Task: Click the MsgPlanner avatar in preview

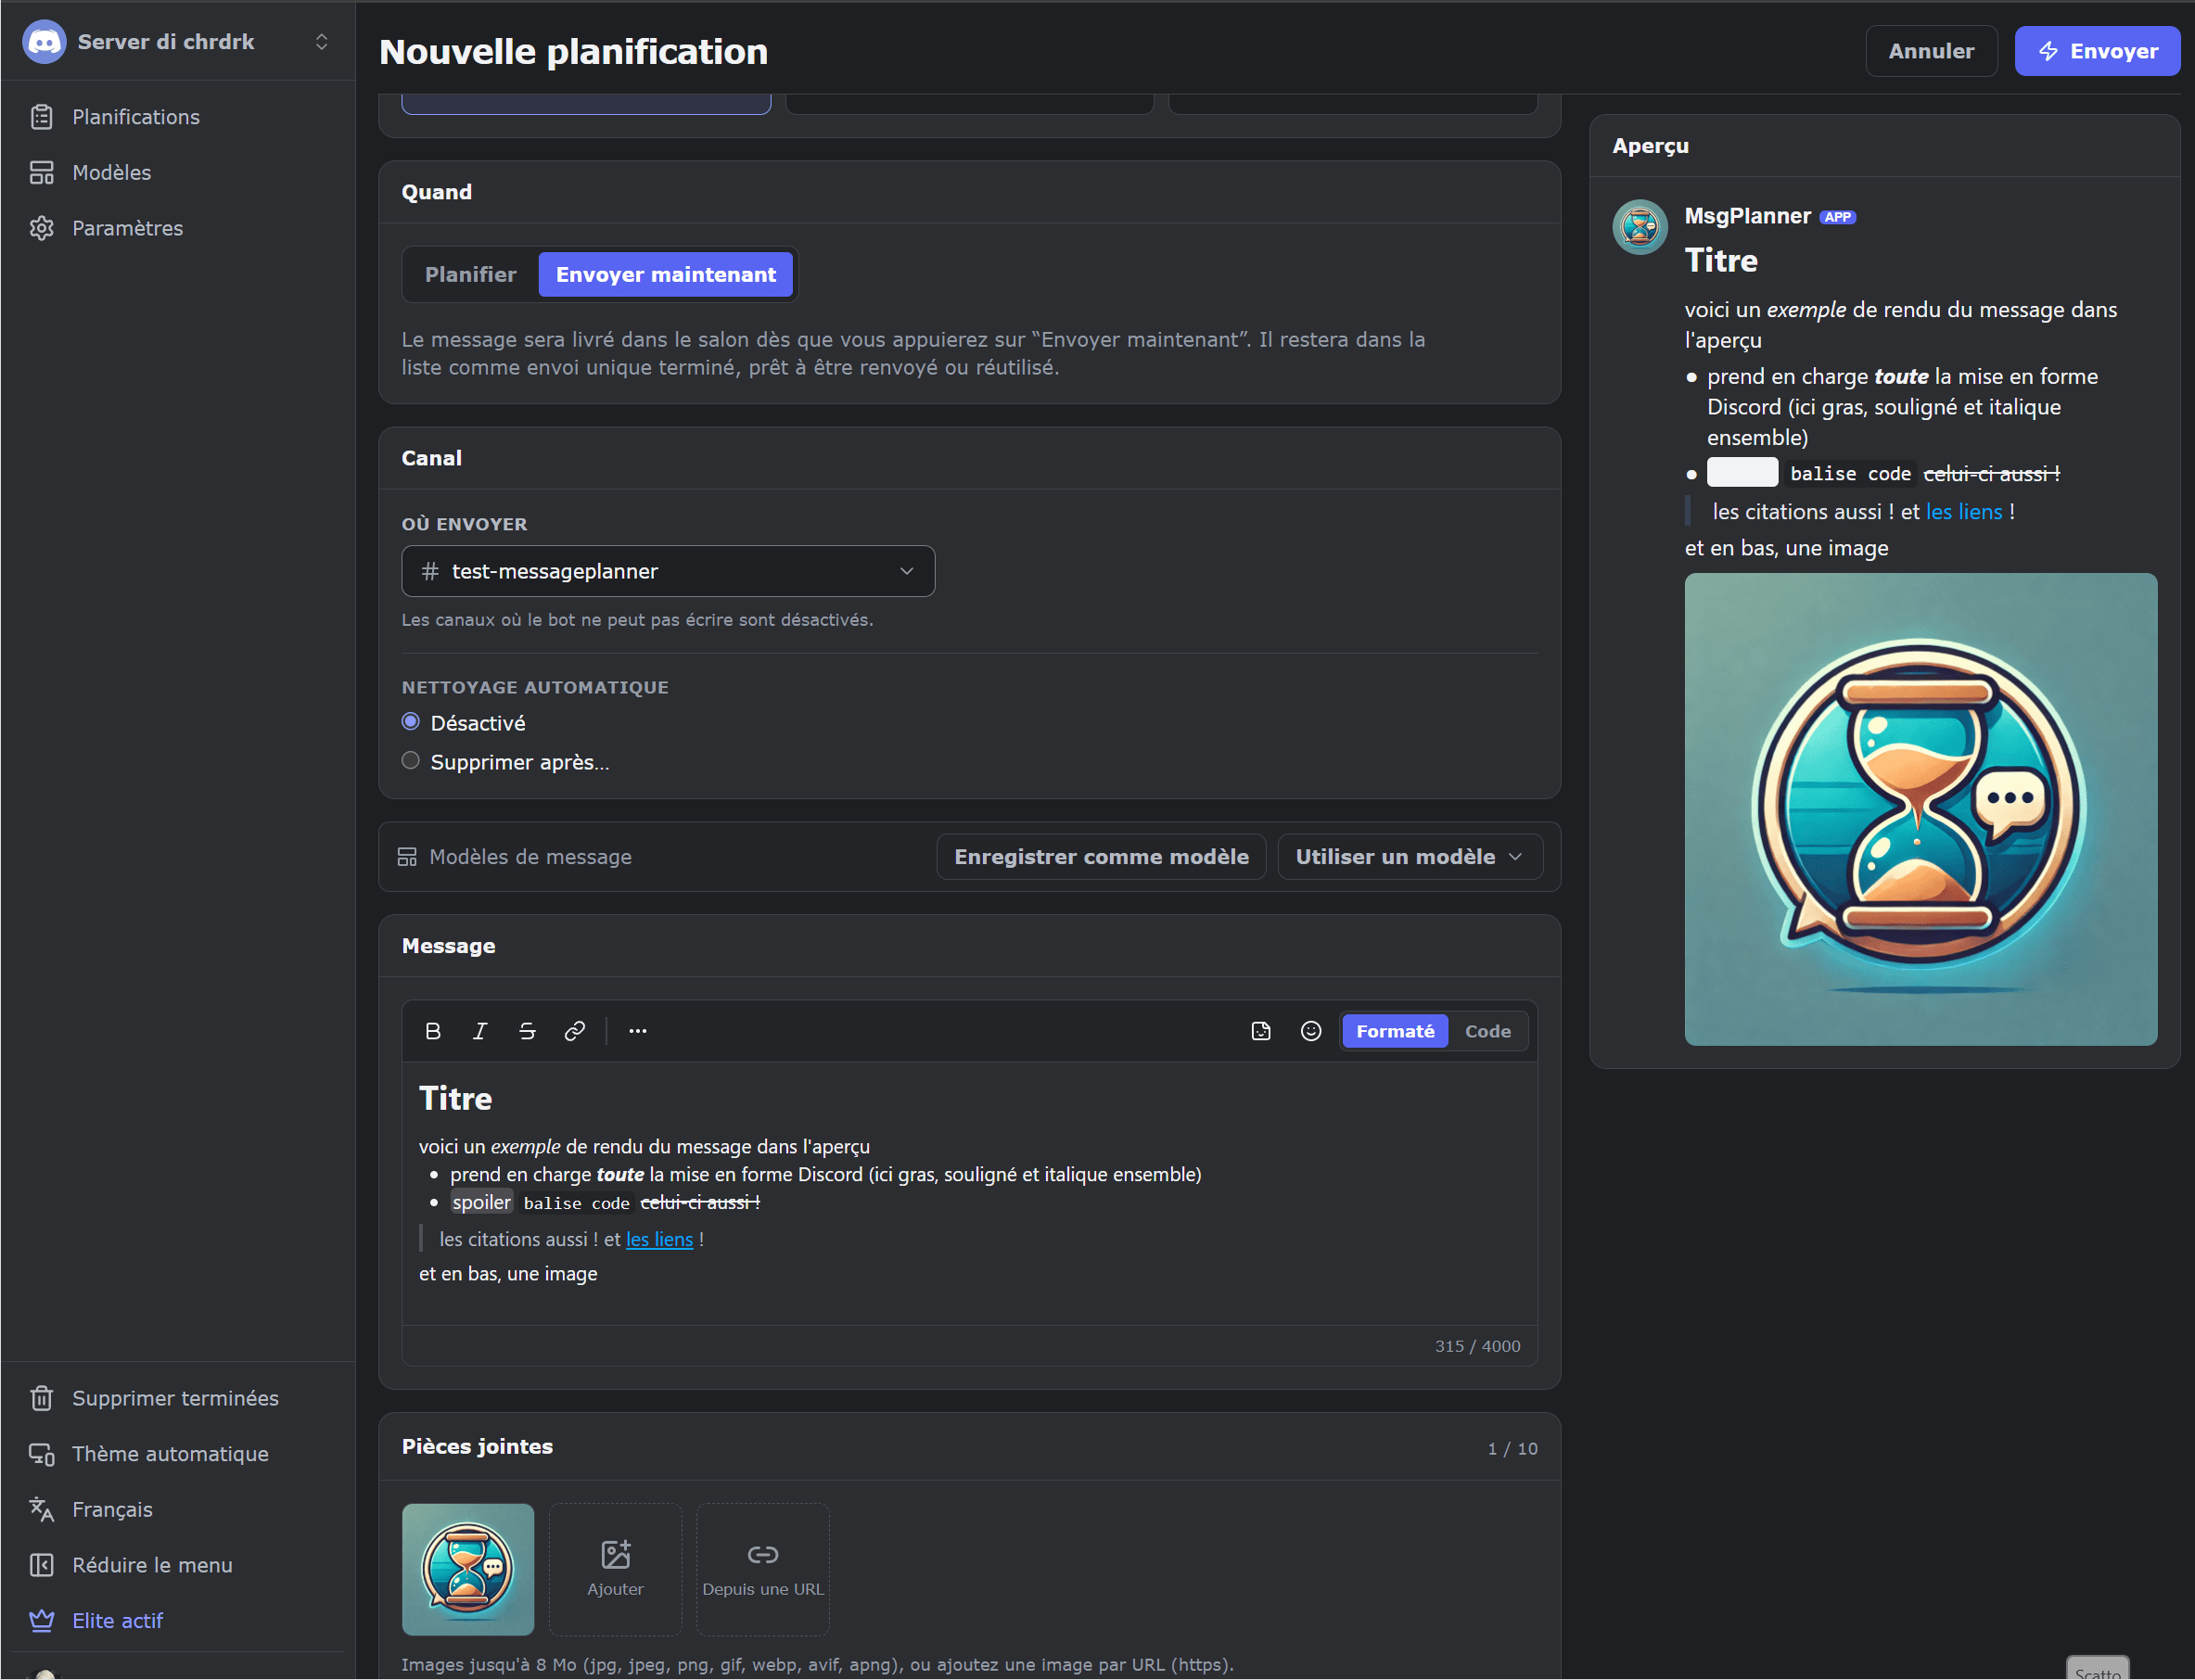Action: pyautogui.click(x=1640, y=228)
